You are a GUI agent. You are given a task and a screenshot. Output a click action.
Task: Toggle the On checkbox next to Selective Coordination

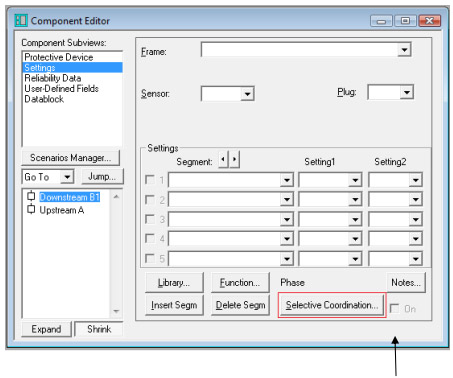395,309
